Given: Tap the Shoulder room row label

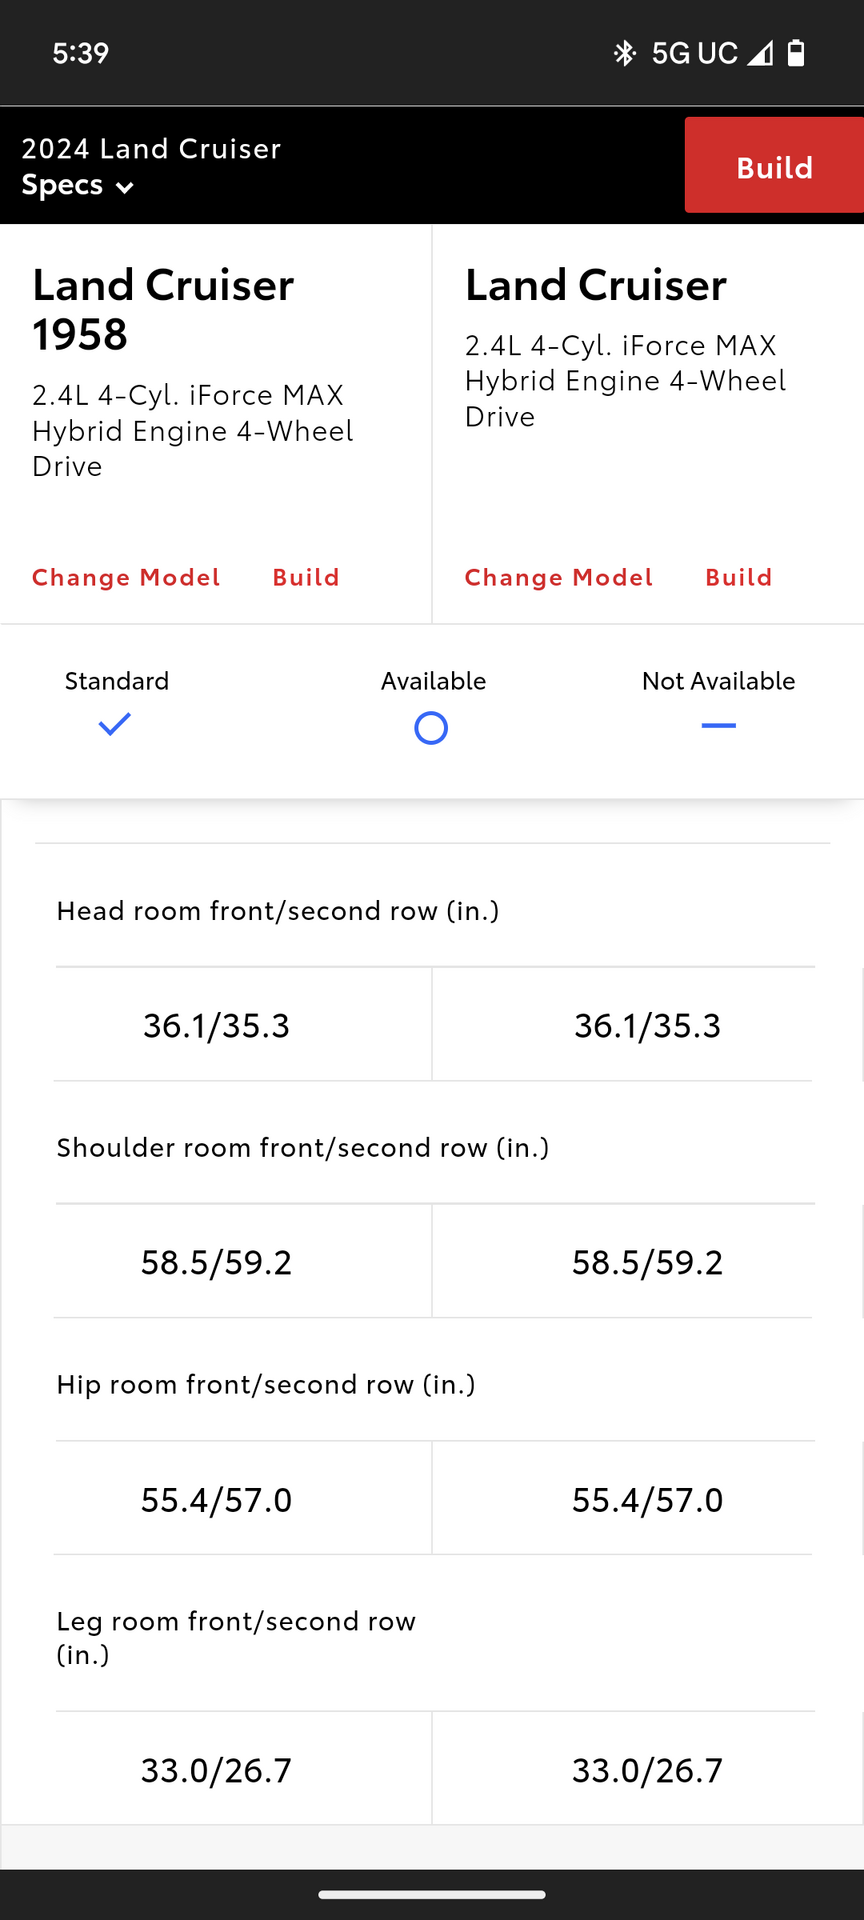Looking at the screenshot, I should click(x=303, y=1147).
